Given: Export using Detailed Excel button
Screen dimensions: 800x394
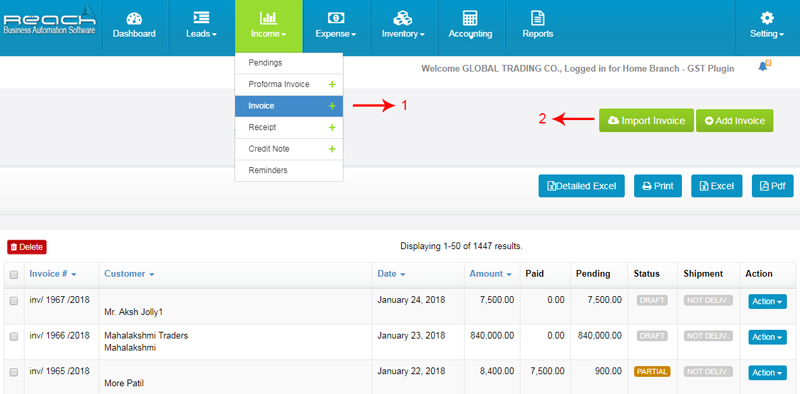Looking at the screenshot, I should (x=581, y=186).
